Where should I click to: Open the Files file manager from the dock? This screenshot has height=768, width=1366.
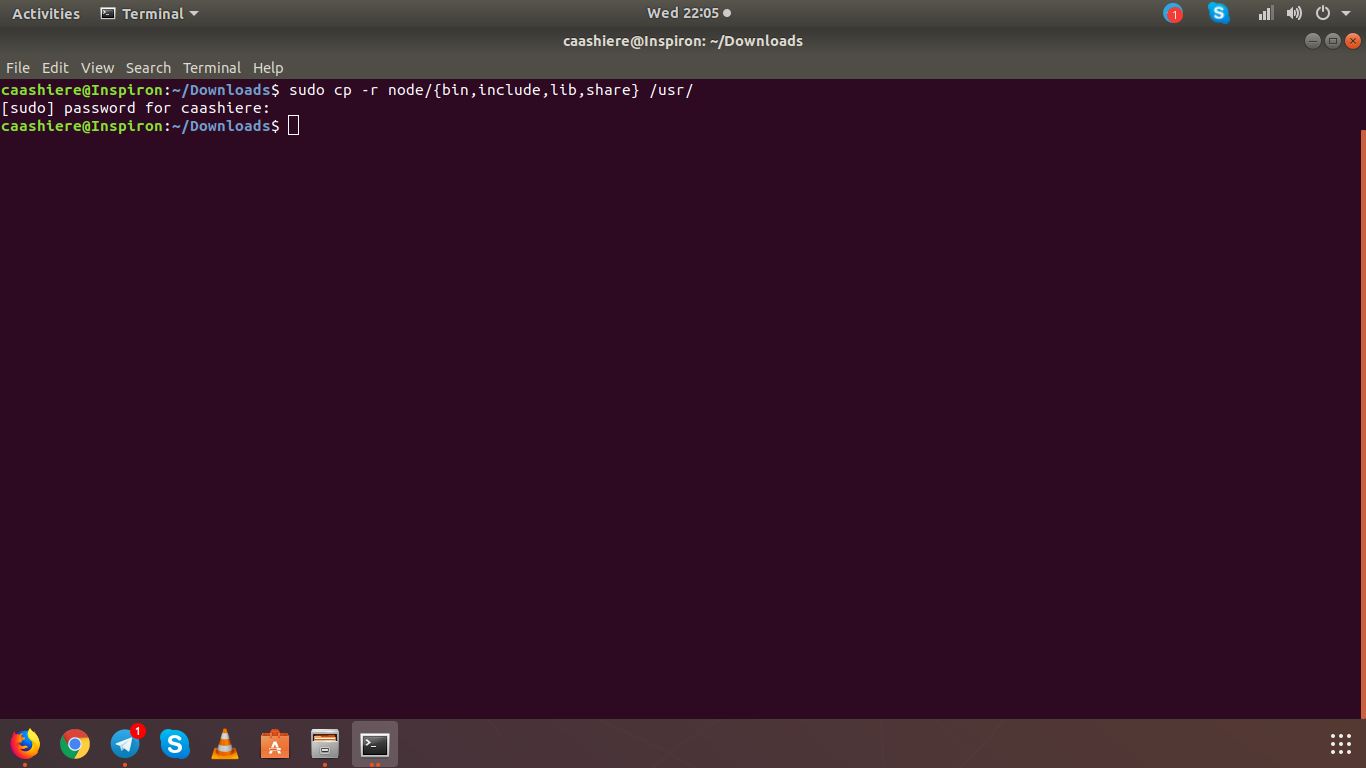point(324,744)
